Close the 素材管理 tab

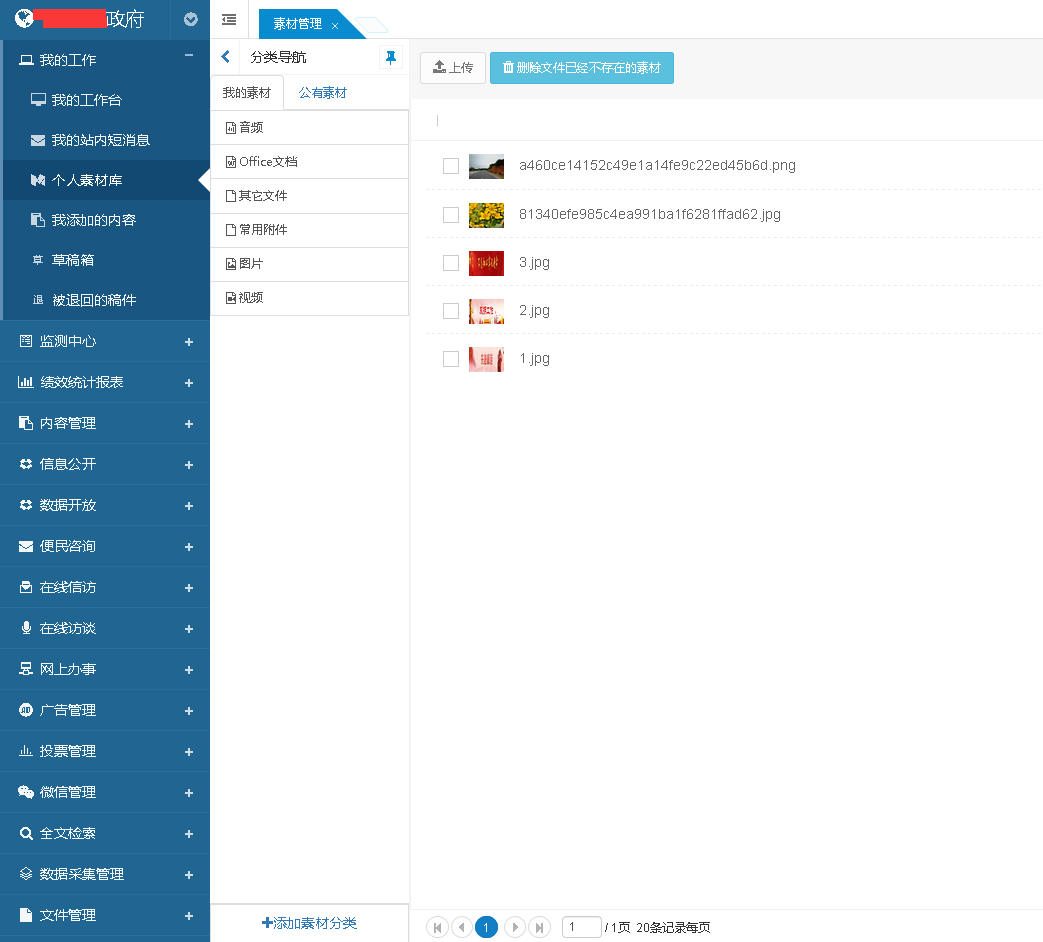click(x=335, y=25)
